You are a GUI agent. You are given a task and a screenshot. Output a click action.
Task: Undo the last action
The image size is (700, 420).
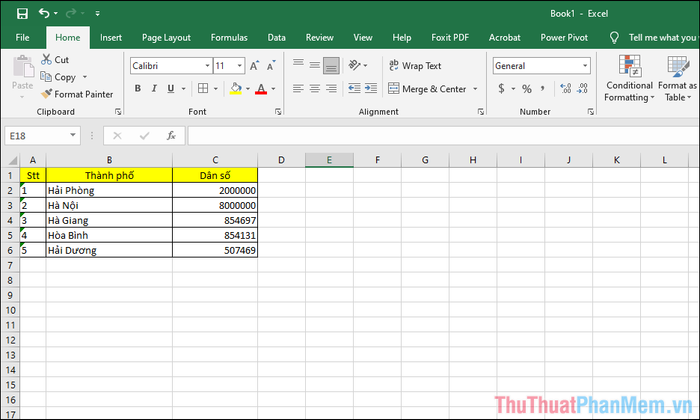pos(44,13)
